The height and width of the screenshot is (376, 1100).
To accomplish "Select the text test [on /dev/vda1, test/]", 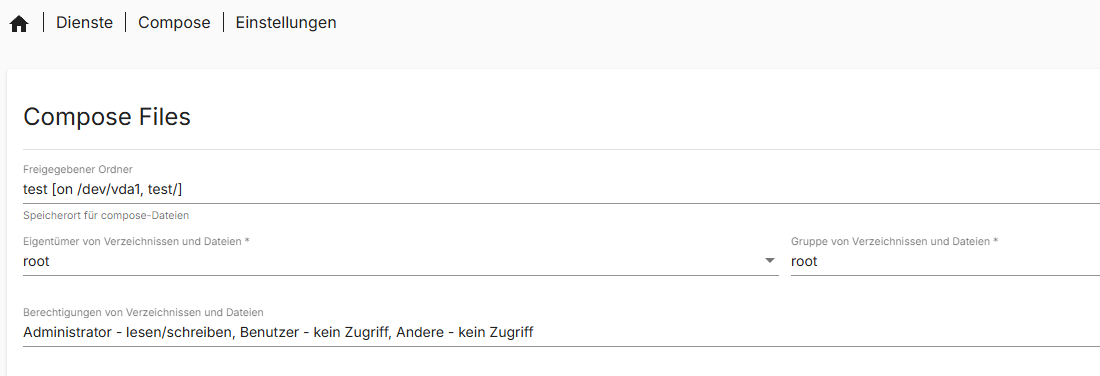I will coord(102,189).
